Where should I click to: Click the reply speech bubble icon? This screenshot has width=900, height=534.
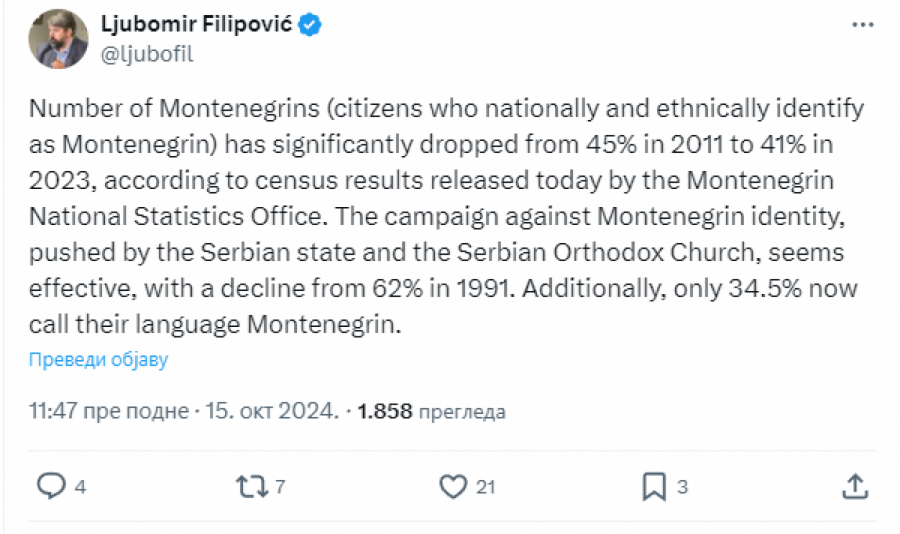click(51, 486)
